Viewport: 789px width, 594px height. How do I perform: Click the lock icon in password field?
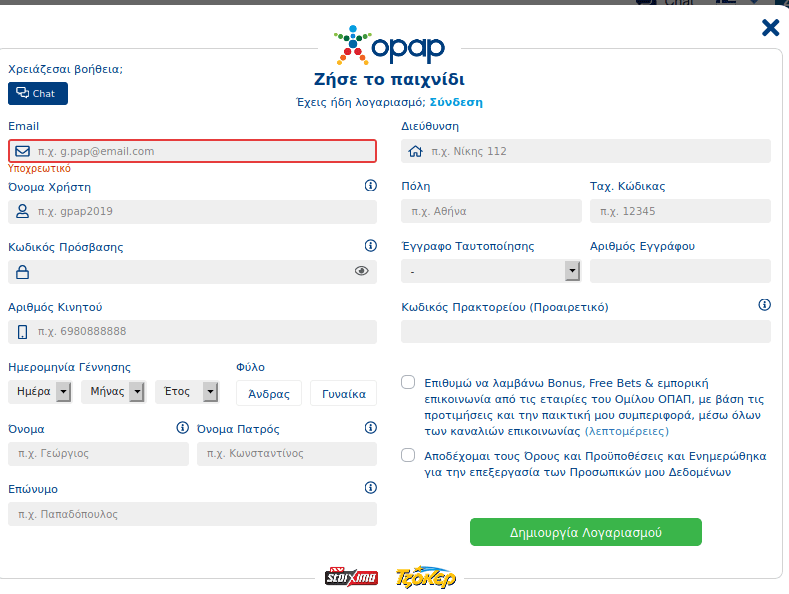[x=23, y=272]
